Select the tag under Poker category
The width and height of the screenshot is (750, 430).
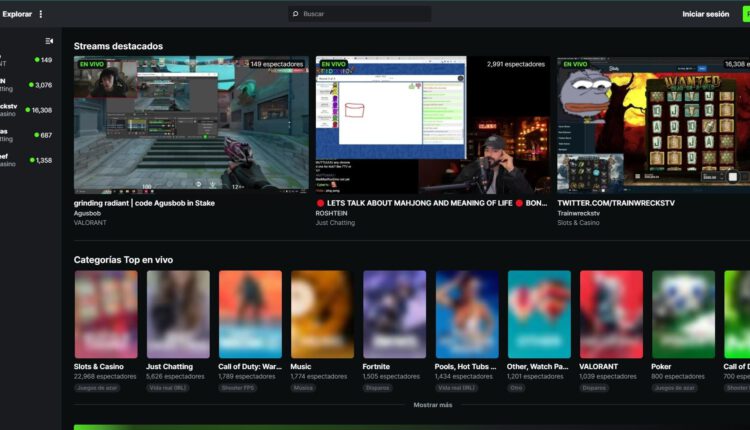[x=674, y=388]
